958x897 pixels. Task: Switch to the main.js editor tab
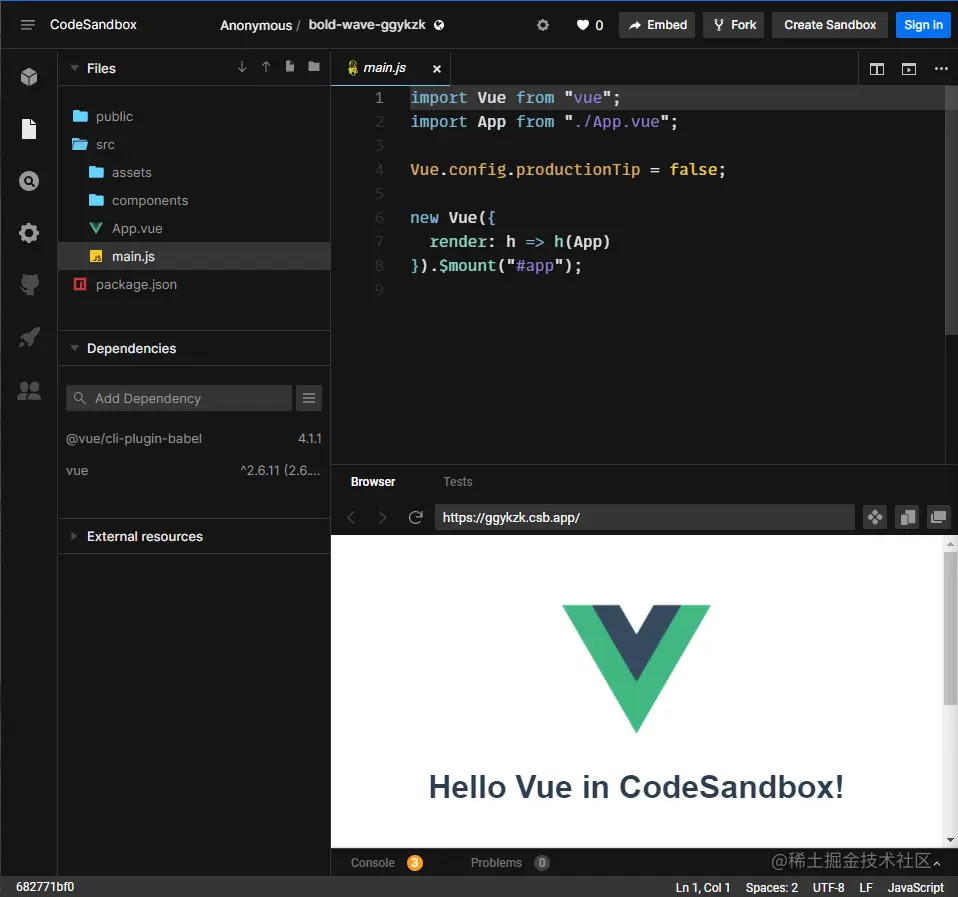point(384,68)
